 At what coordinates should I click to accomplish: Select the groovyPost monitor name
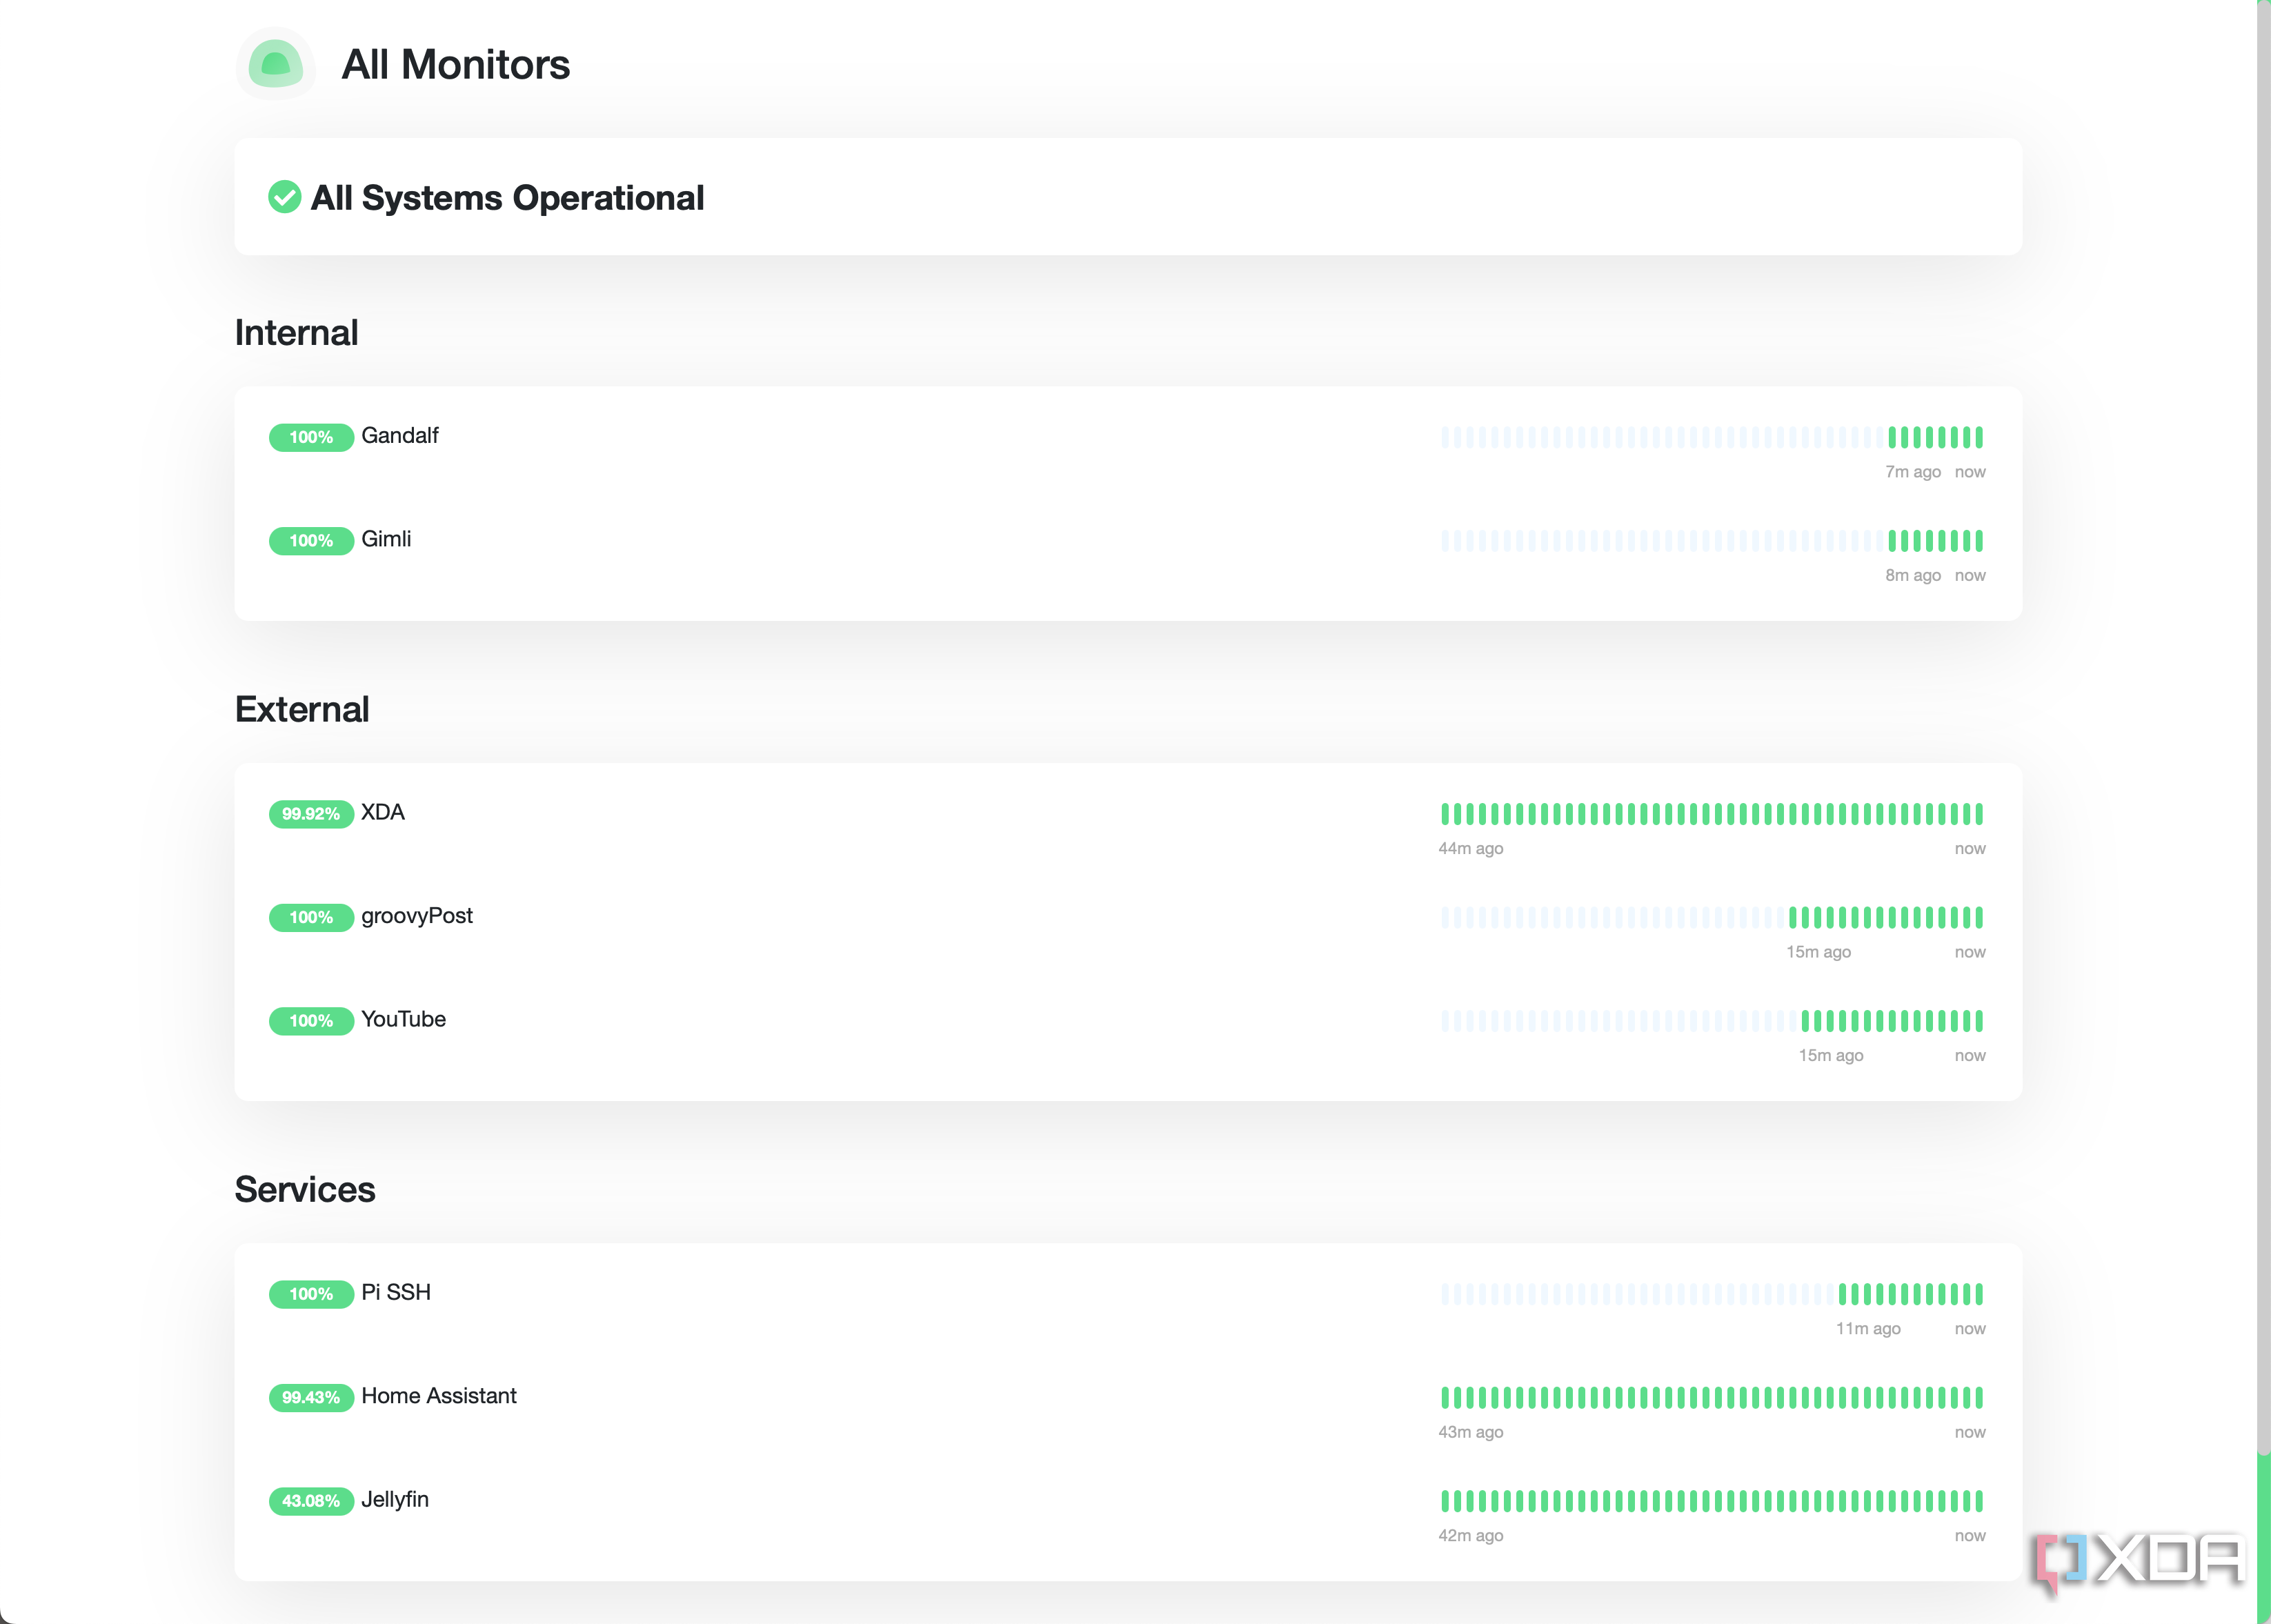[x=417, y=916]
